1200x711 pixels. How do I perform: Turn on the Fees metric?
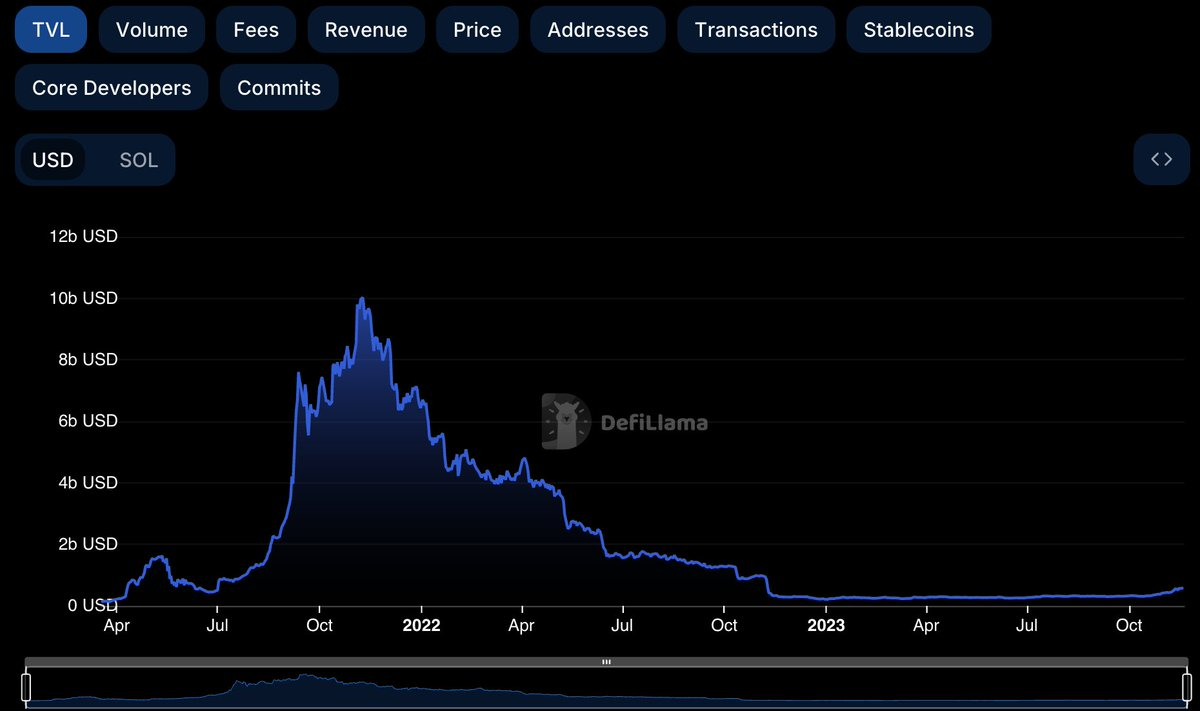point(256,30)
